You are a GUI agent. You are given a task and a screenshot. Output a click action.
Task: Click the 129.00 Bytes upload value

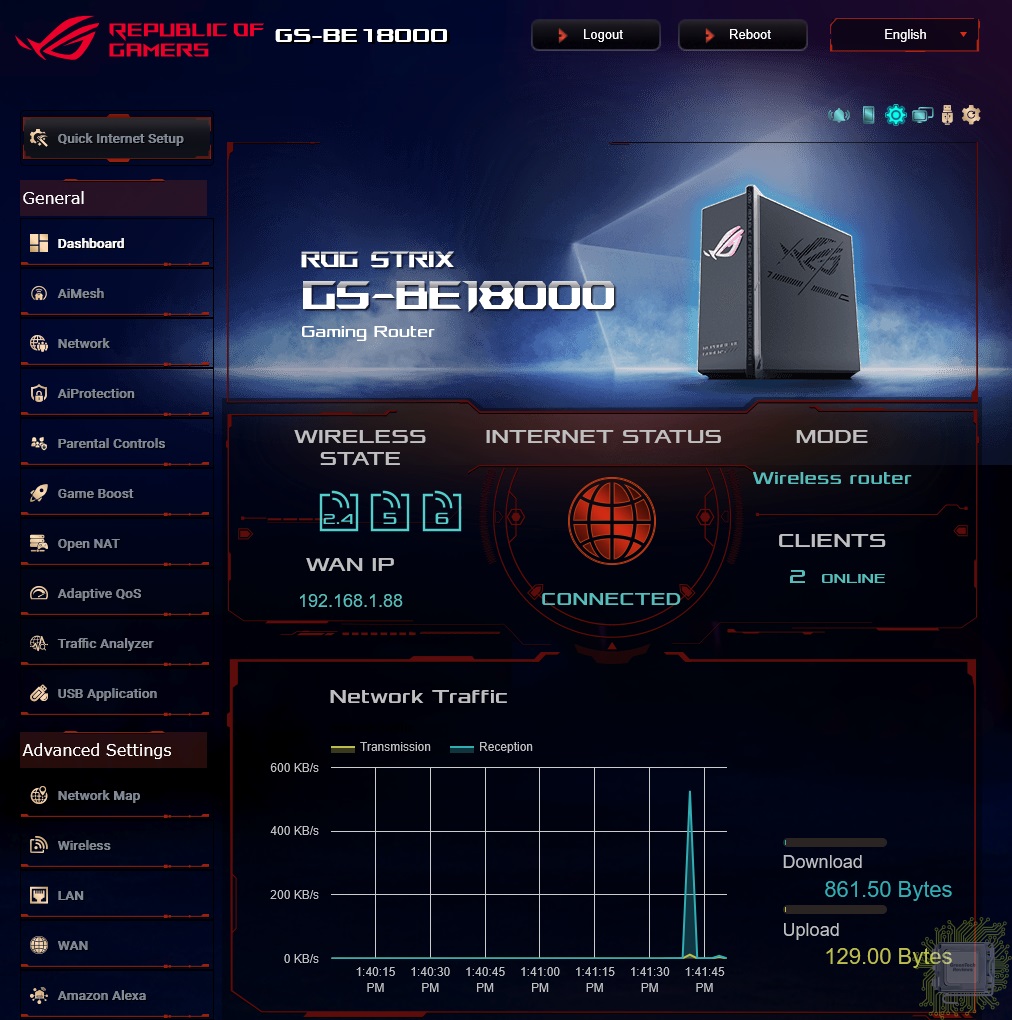tap(888, 956)
